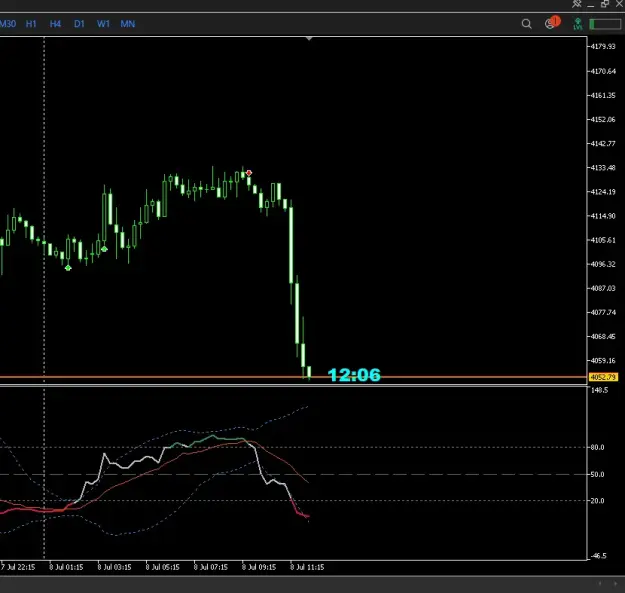
Task: Click the 8 Jul 03:15 time label
Action: 114,567
